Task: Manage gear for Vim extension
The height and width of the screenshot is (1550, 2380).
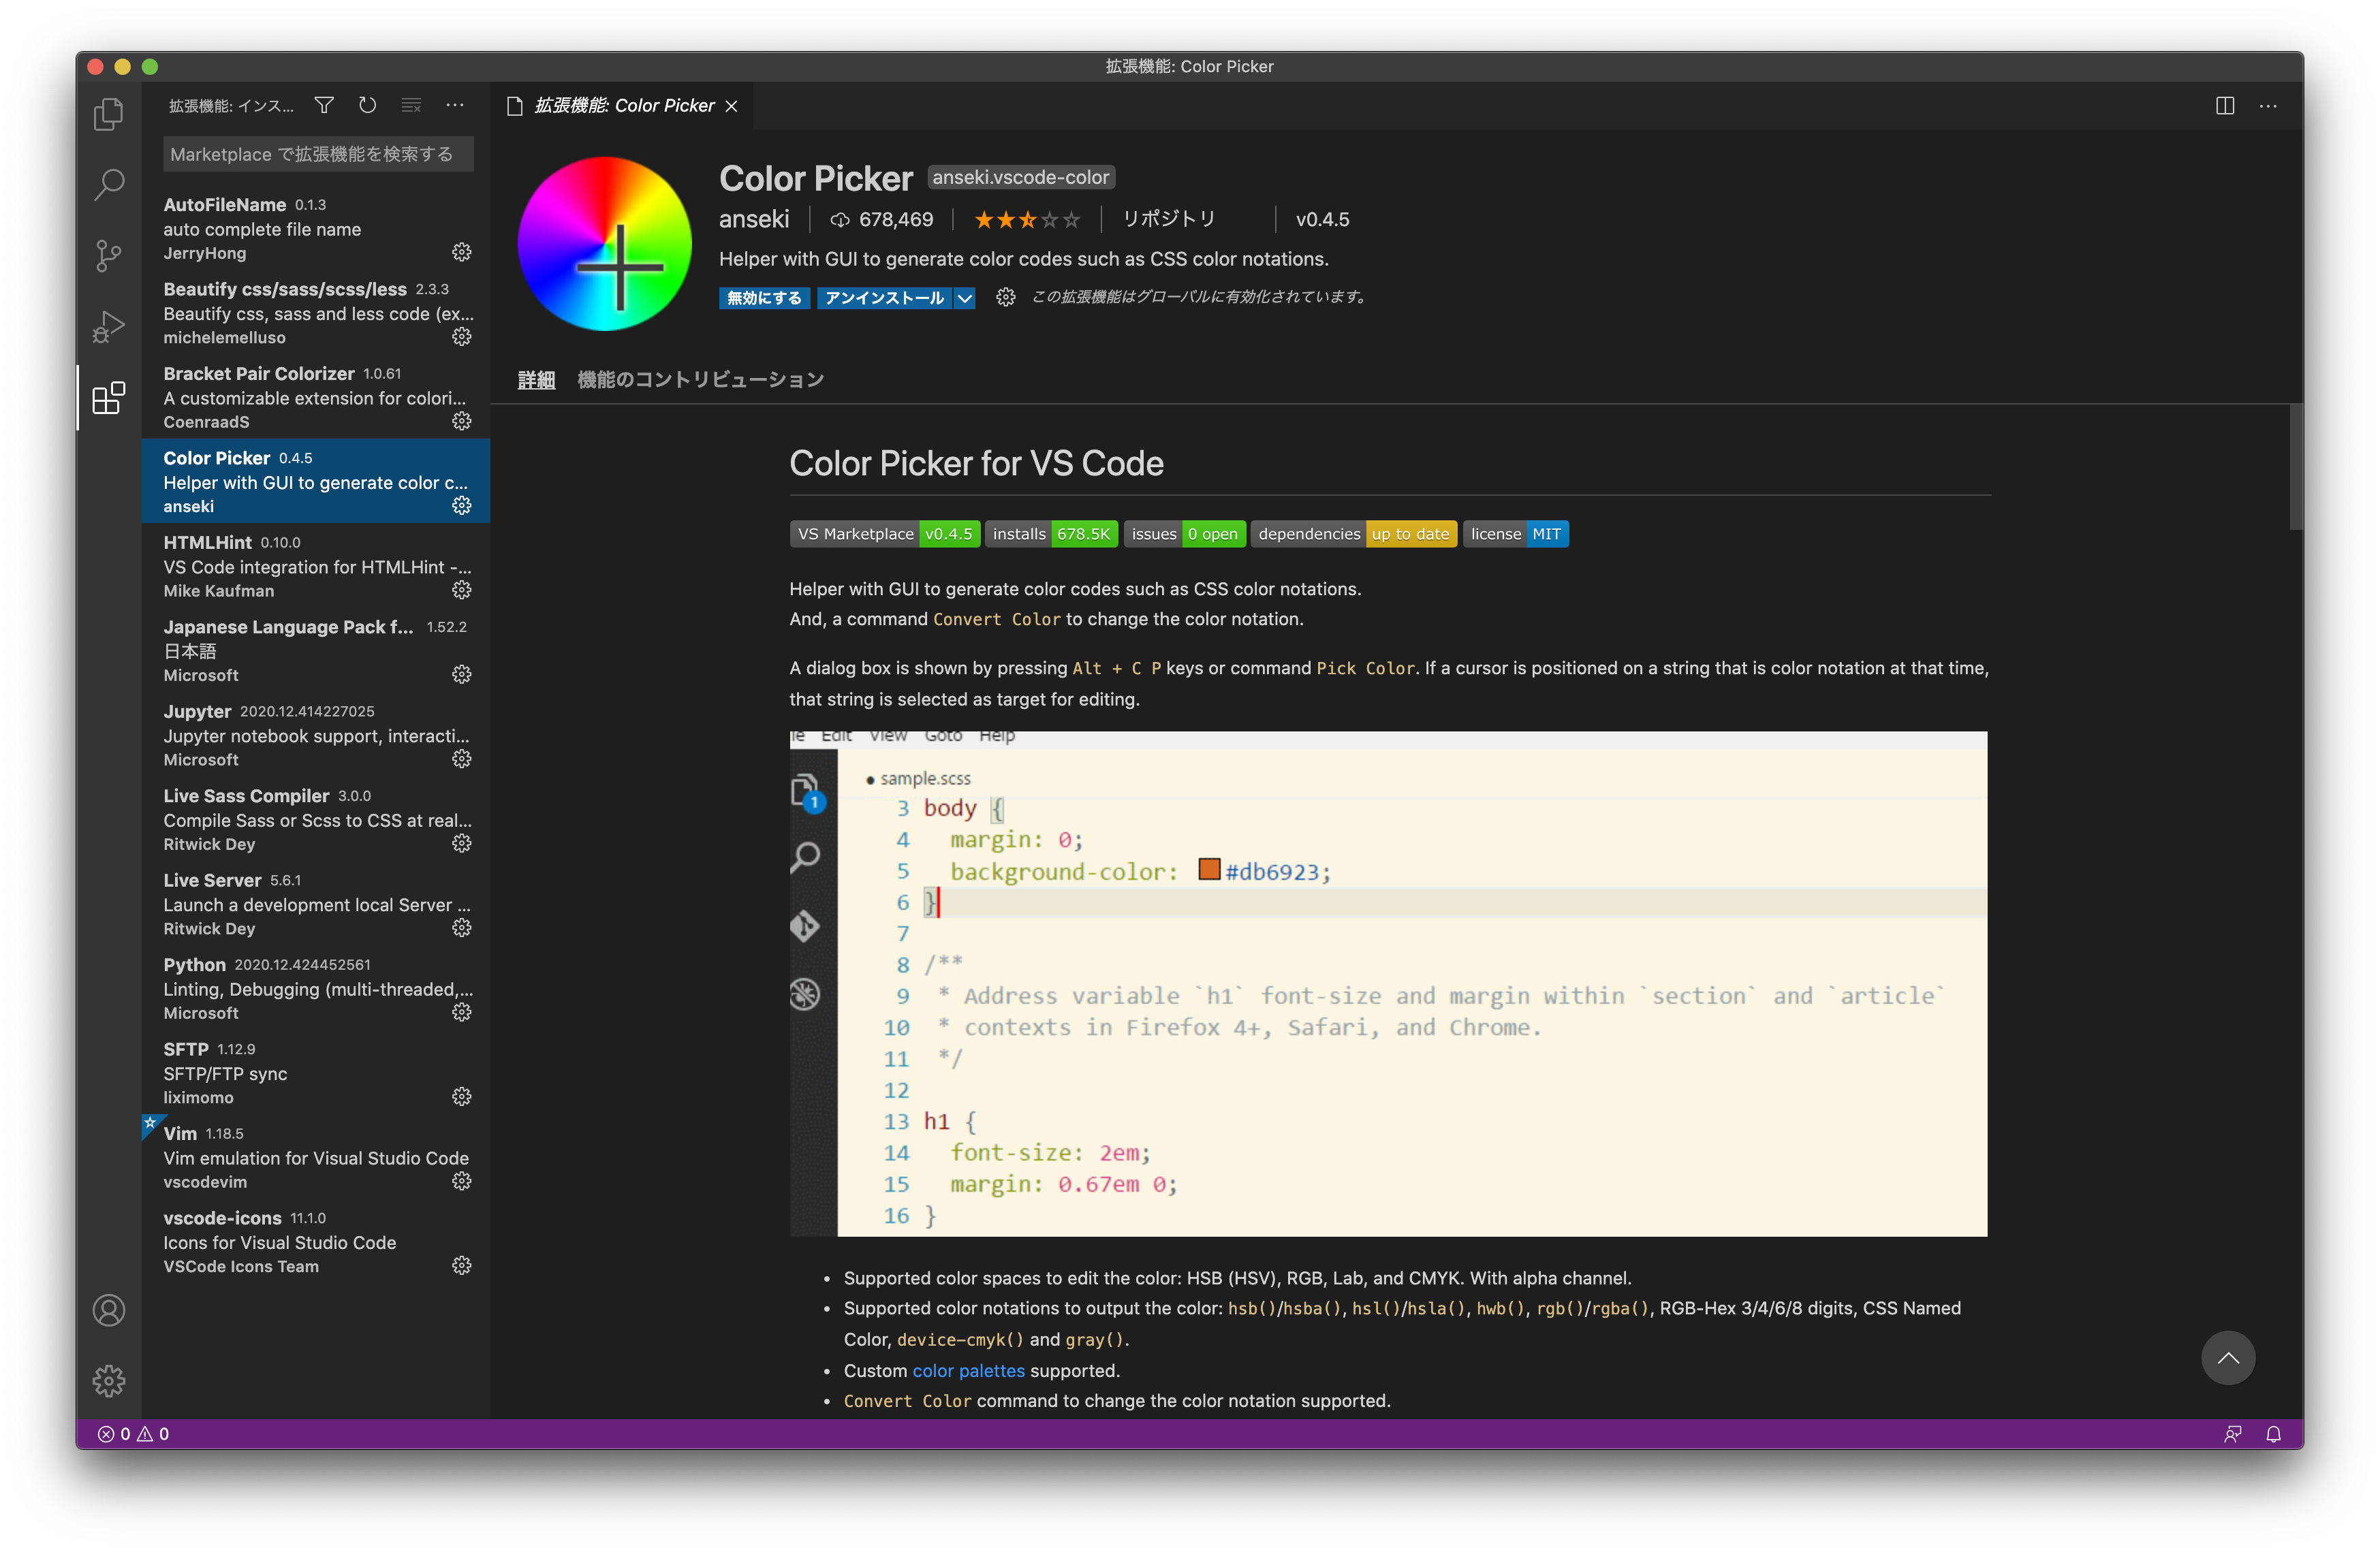Action: coord(461,1182)
